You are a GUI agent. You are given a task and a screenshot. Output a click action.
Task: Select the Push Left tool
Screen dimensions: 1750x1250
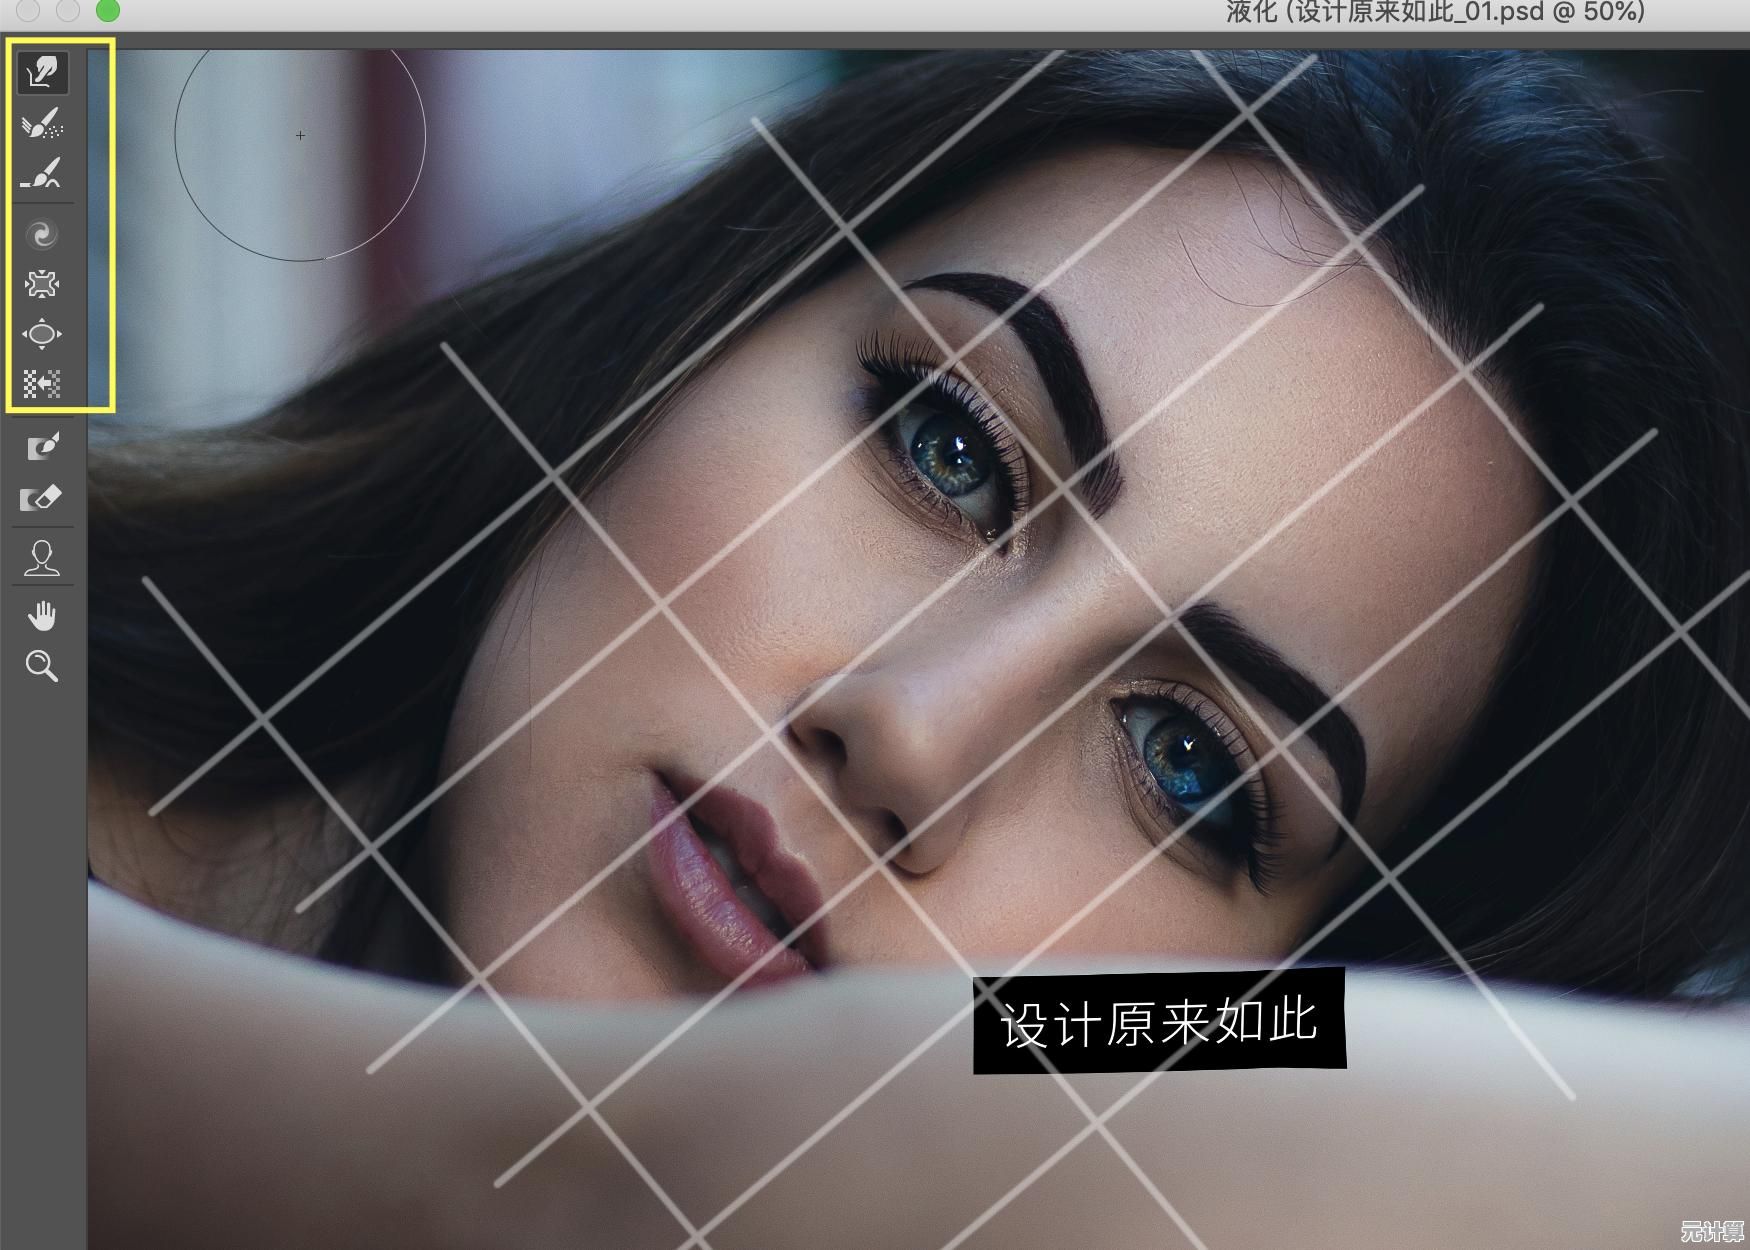point(42,384)
